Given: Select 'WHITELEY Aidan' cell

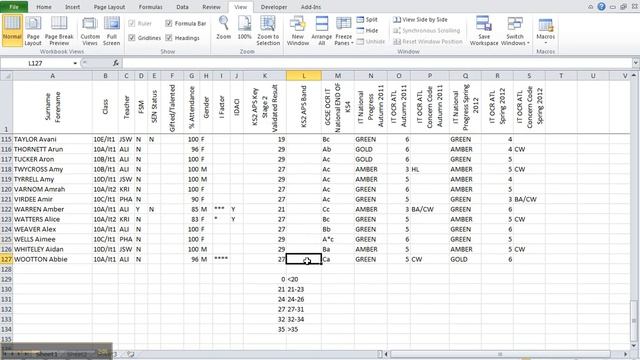Looking at the screenshot, I should (52, 249).
